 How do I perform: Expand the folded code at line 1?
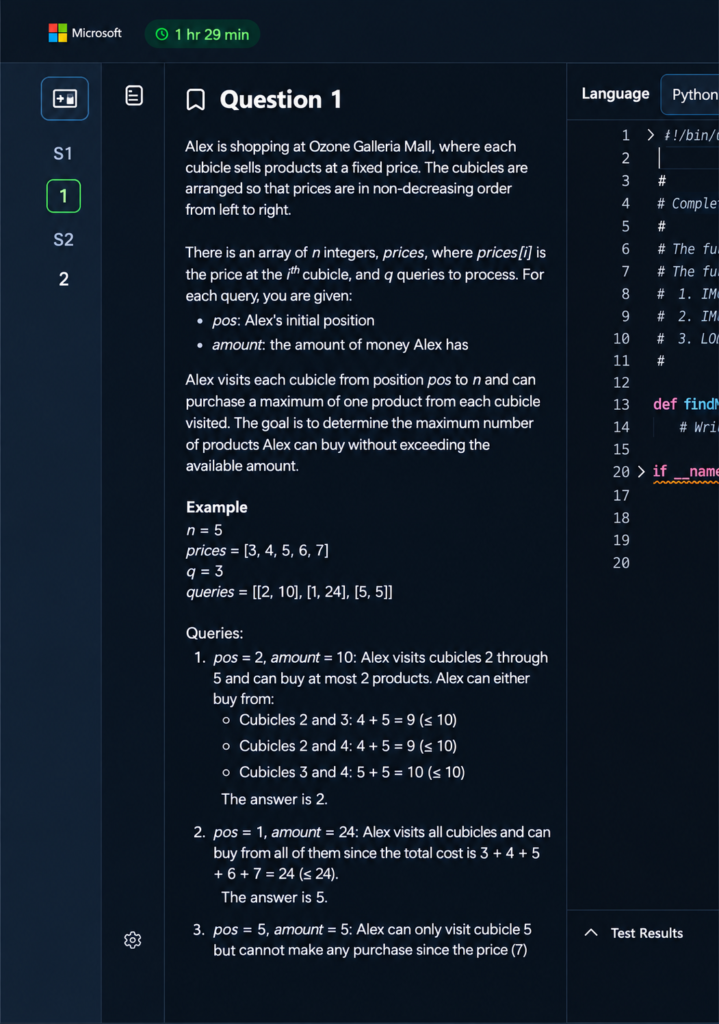650,135
